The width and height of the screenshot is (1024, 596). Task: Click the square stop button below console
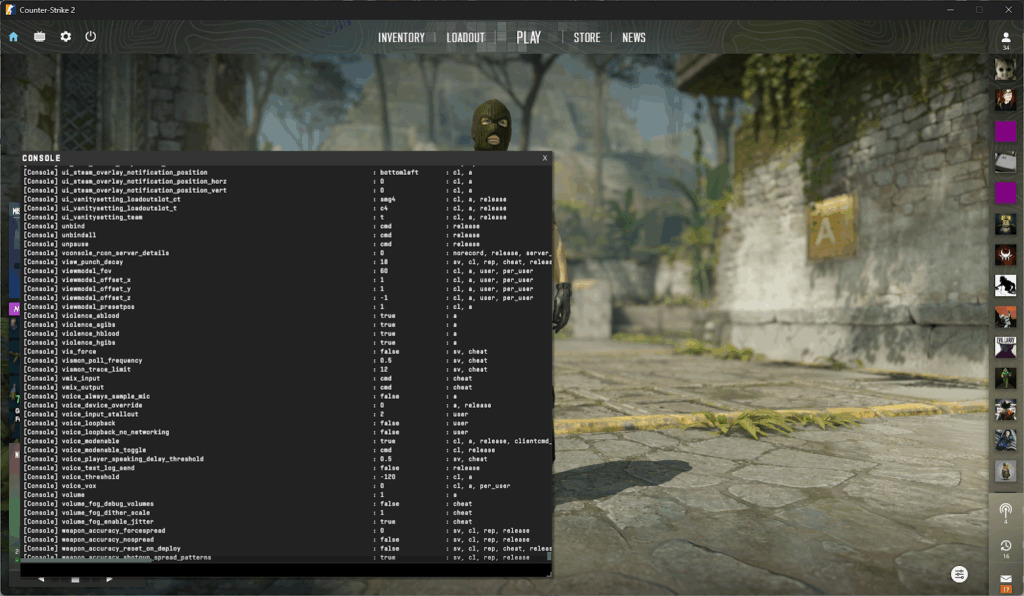(x=75, y=580)
